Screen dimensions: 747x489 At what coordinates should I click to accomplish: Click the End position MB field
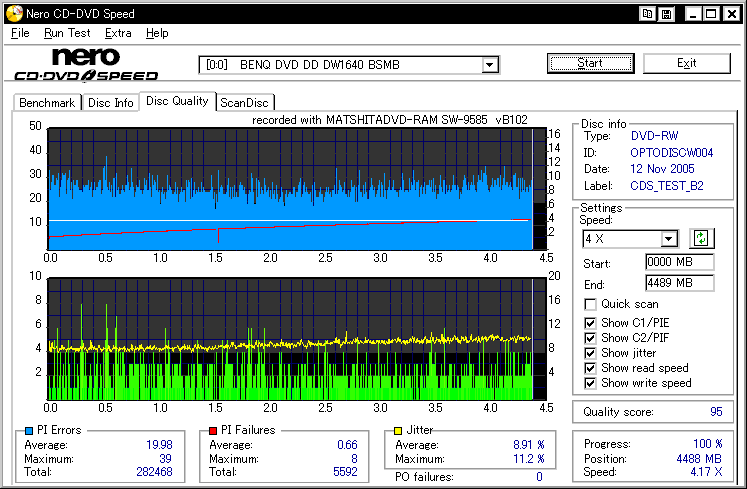coord(679,283)
